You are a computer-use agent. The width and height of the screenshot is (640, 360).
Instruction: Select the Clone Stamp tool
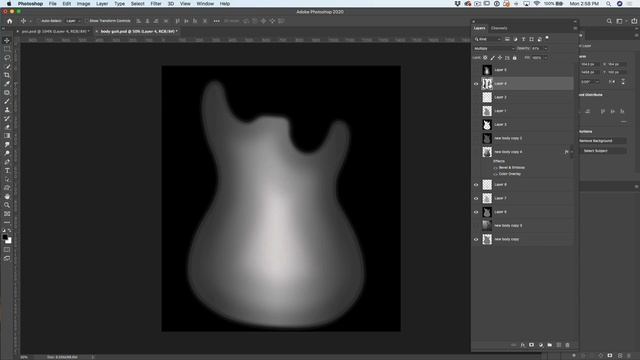coord(7,110)
